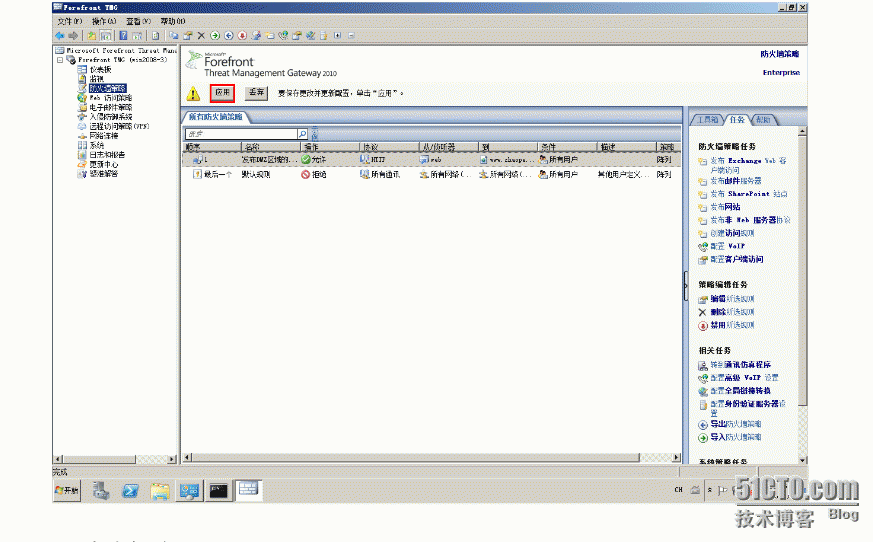Select 疑难解答 node in tree
The image size is (873, 542).
pyautogui.click(x=104, y=173)
